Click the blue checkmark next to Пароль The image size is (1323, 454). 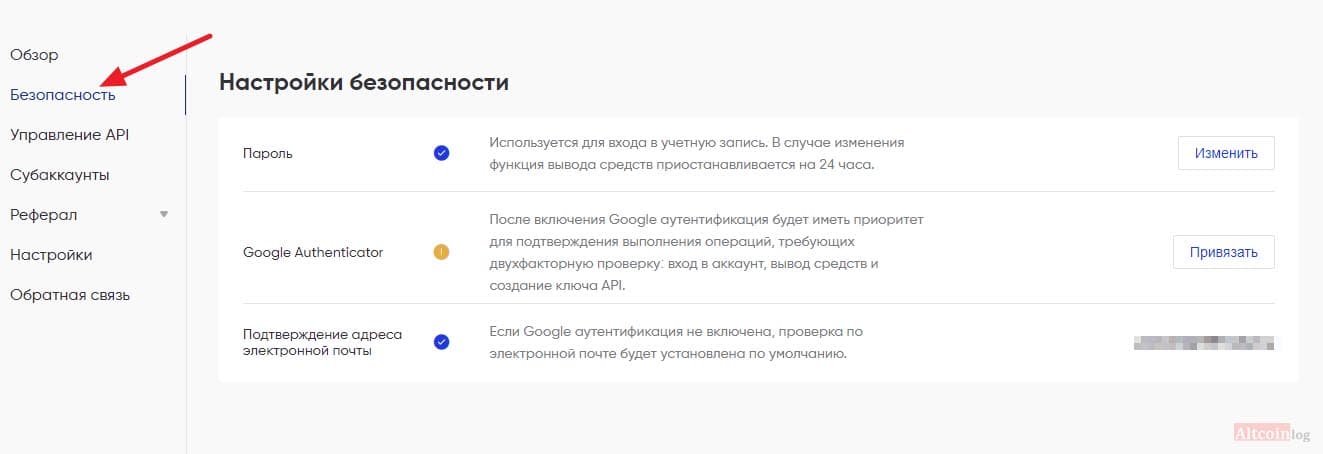tap(441, 153)
